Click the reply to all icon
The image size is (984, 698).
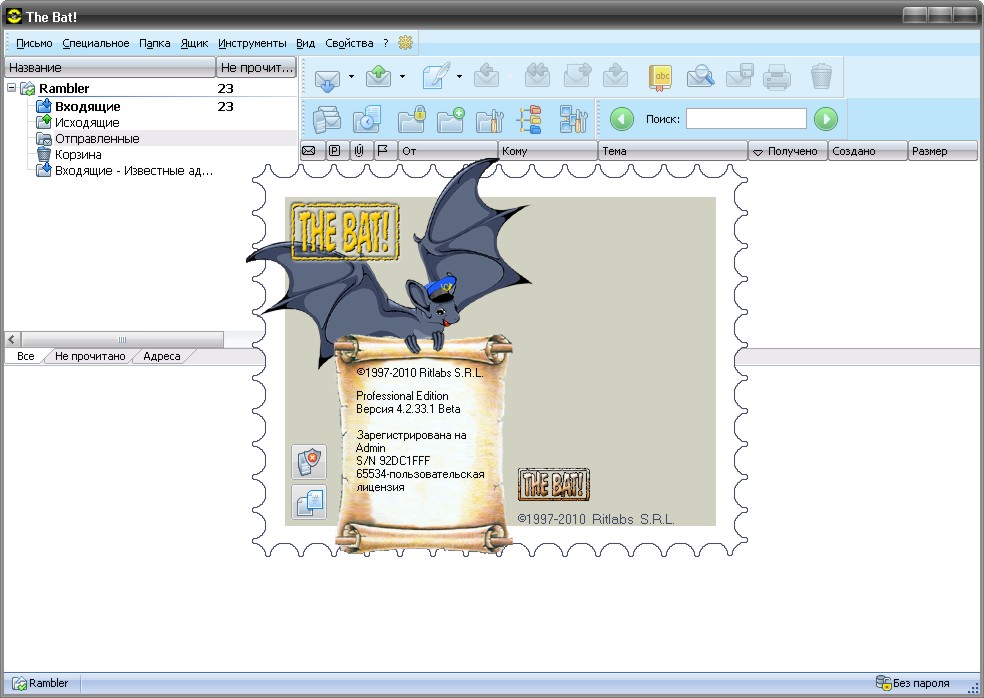coord(537,77)
